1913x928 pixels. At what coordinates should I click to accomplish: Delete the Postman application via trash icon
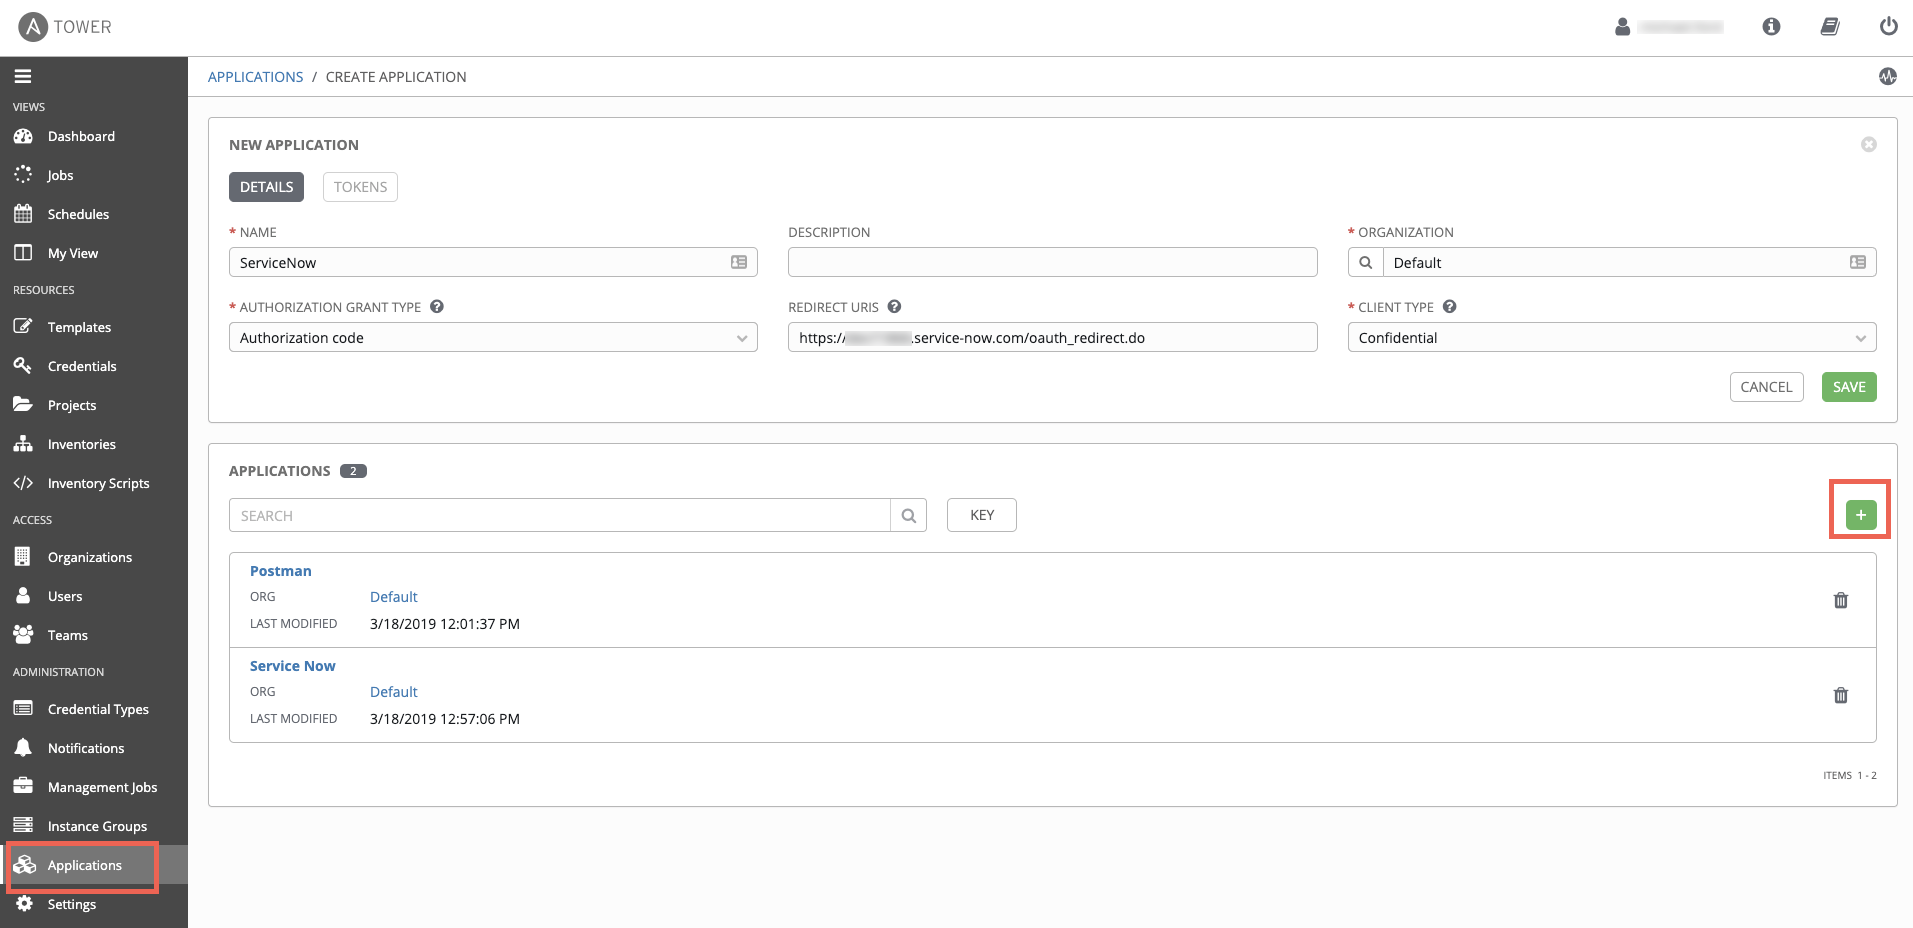pyautogui.click(x=1840, y=600)
